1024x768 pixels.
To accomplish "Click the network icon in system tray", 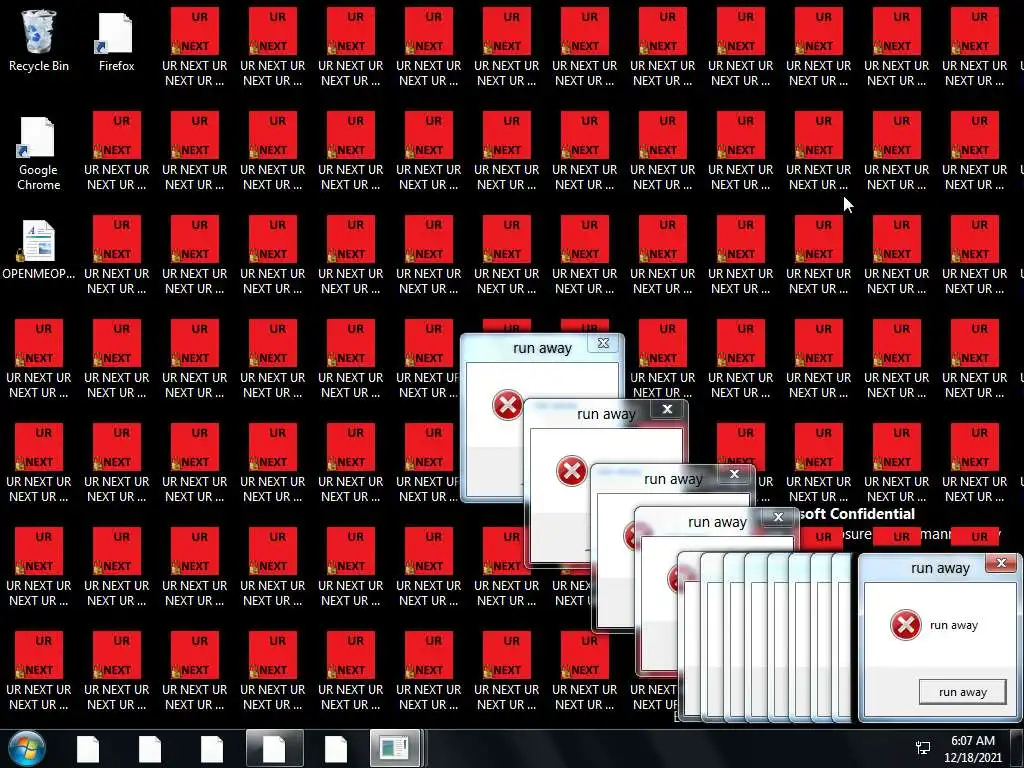I will click(923, 748).
